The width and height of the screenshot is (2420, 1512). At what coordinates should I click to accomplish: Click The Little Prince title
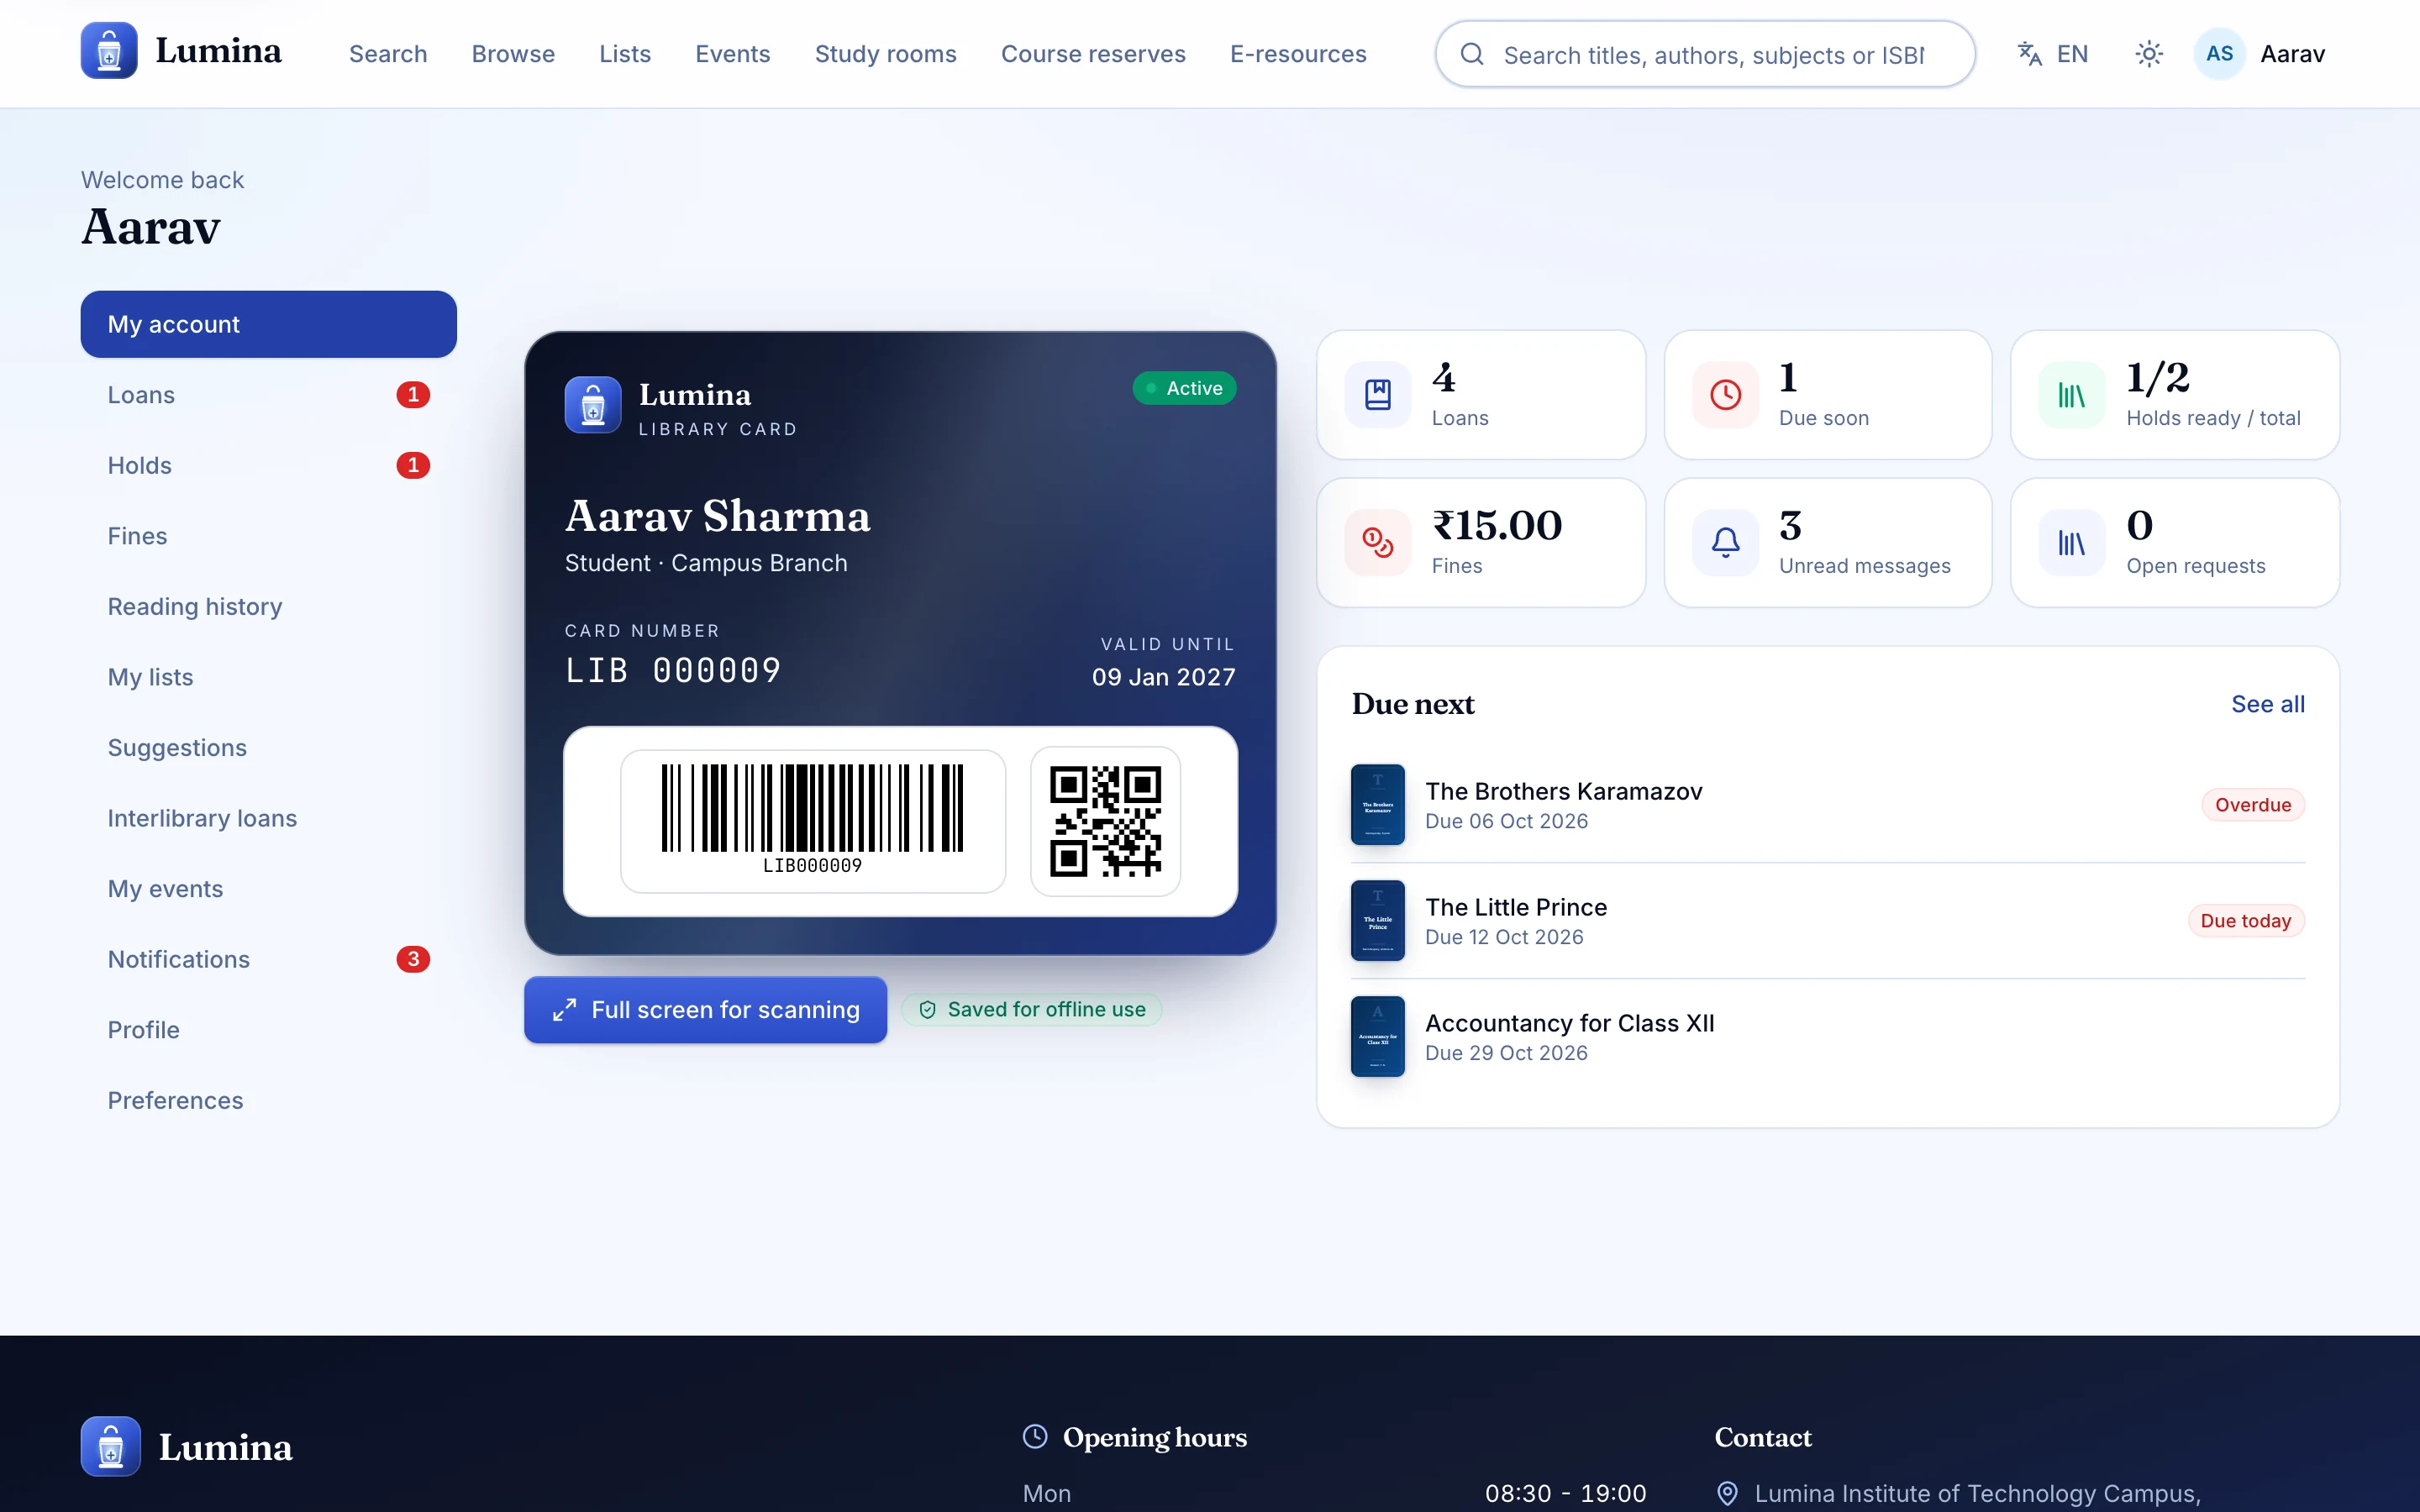click(x=1516, y=907)
